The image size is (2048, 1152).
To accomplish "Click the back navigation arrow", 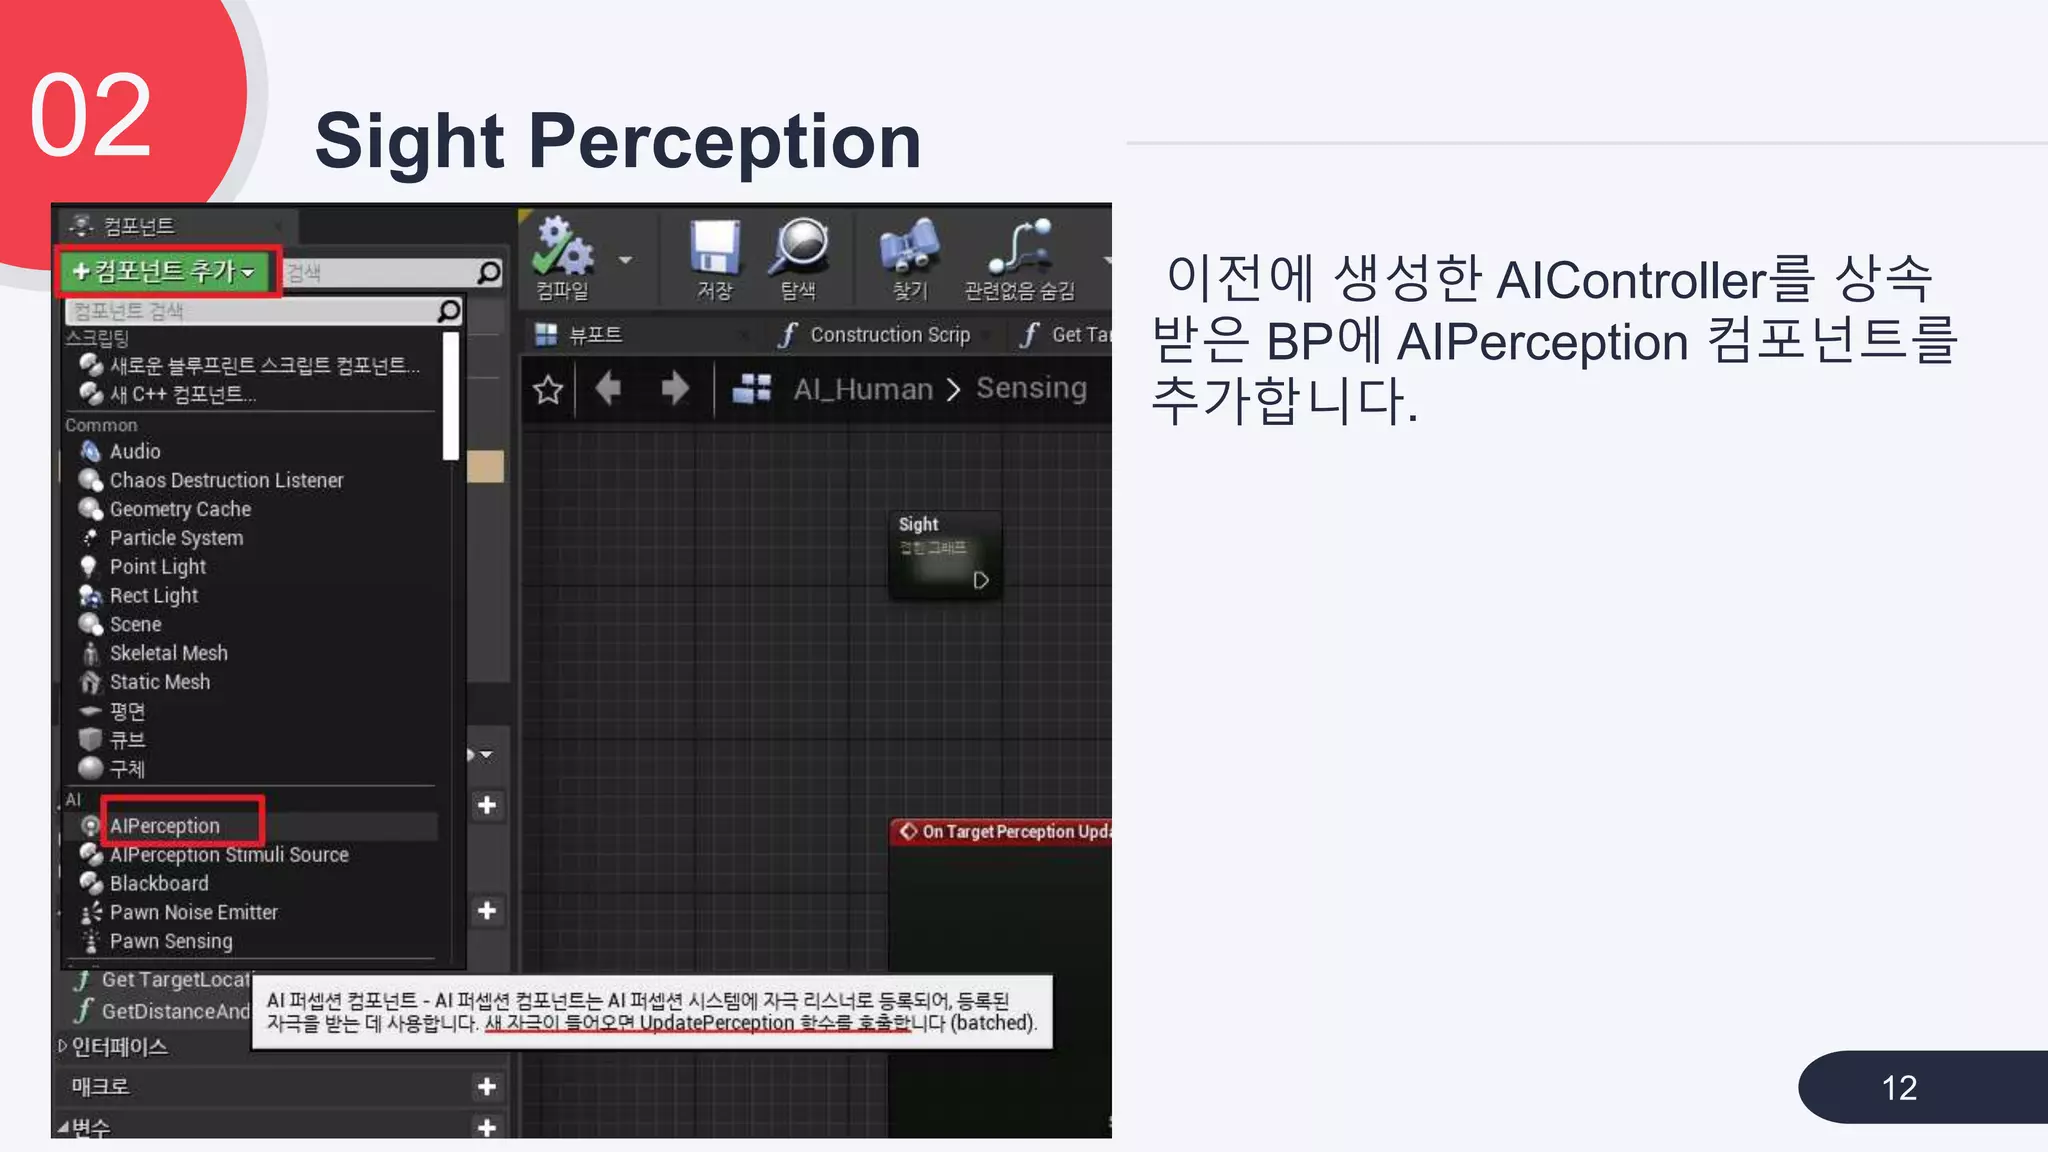I will 608,388.
